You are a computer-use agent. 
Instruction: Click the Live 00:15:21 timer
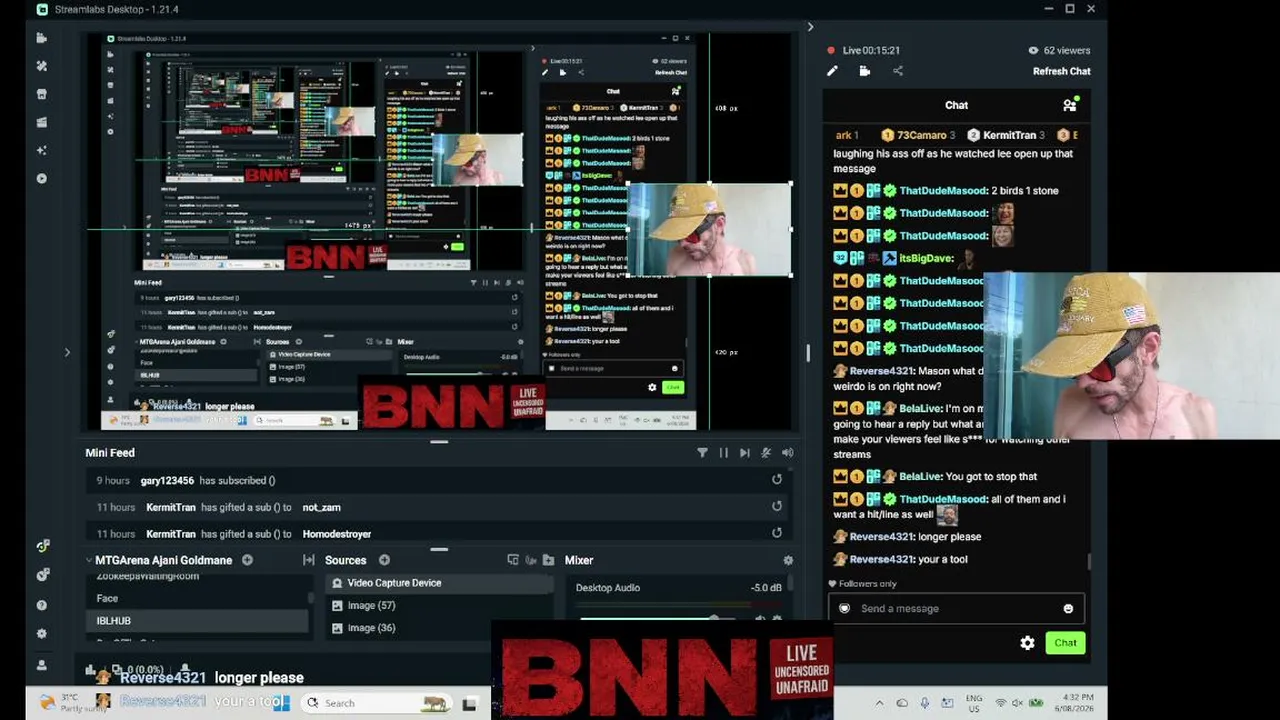pyautogui.click(x=871, y=50)
